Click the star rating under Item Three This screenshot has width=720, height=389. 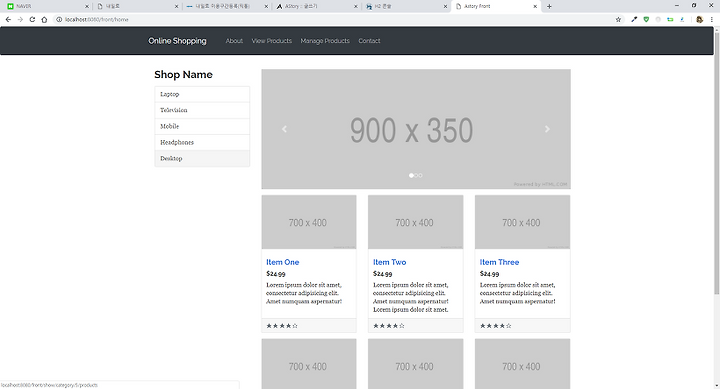(x=495, y=326)
